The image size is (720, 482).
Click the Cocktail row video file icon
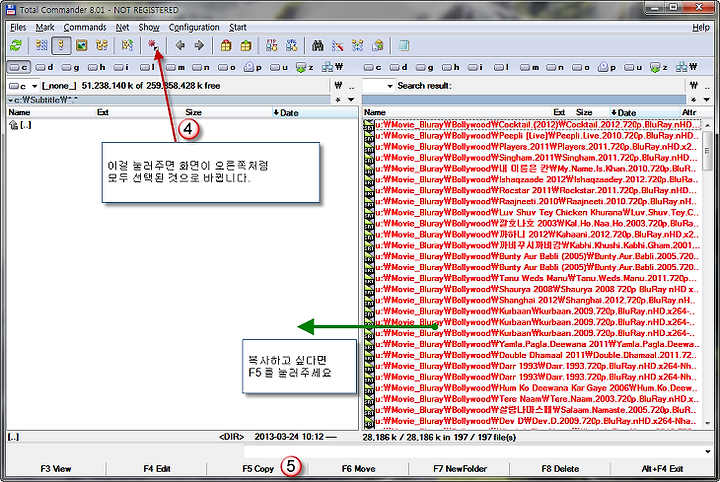(369, 125)
